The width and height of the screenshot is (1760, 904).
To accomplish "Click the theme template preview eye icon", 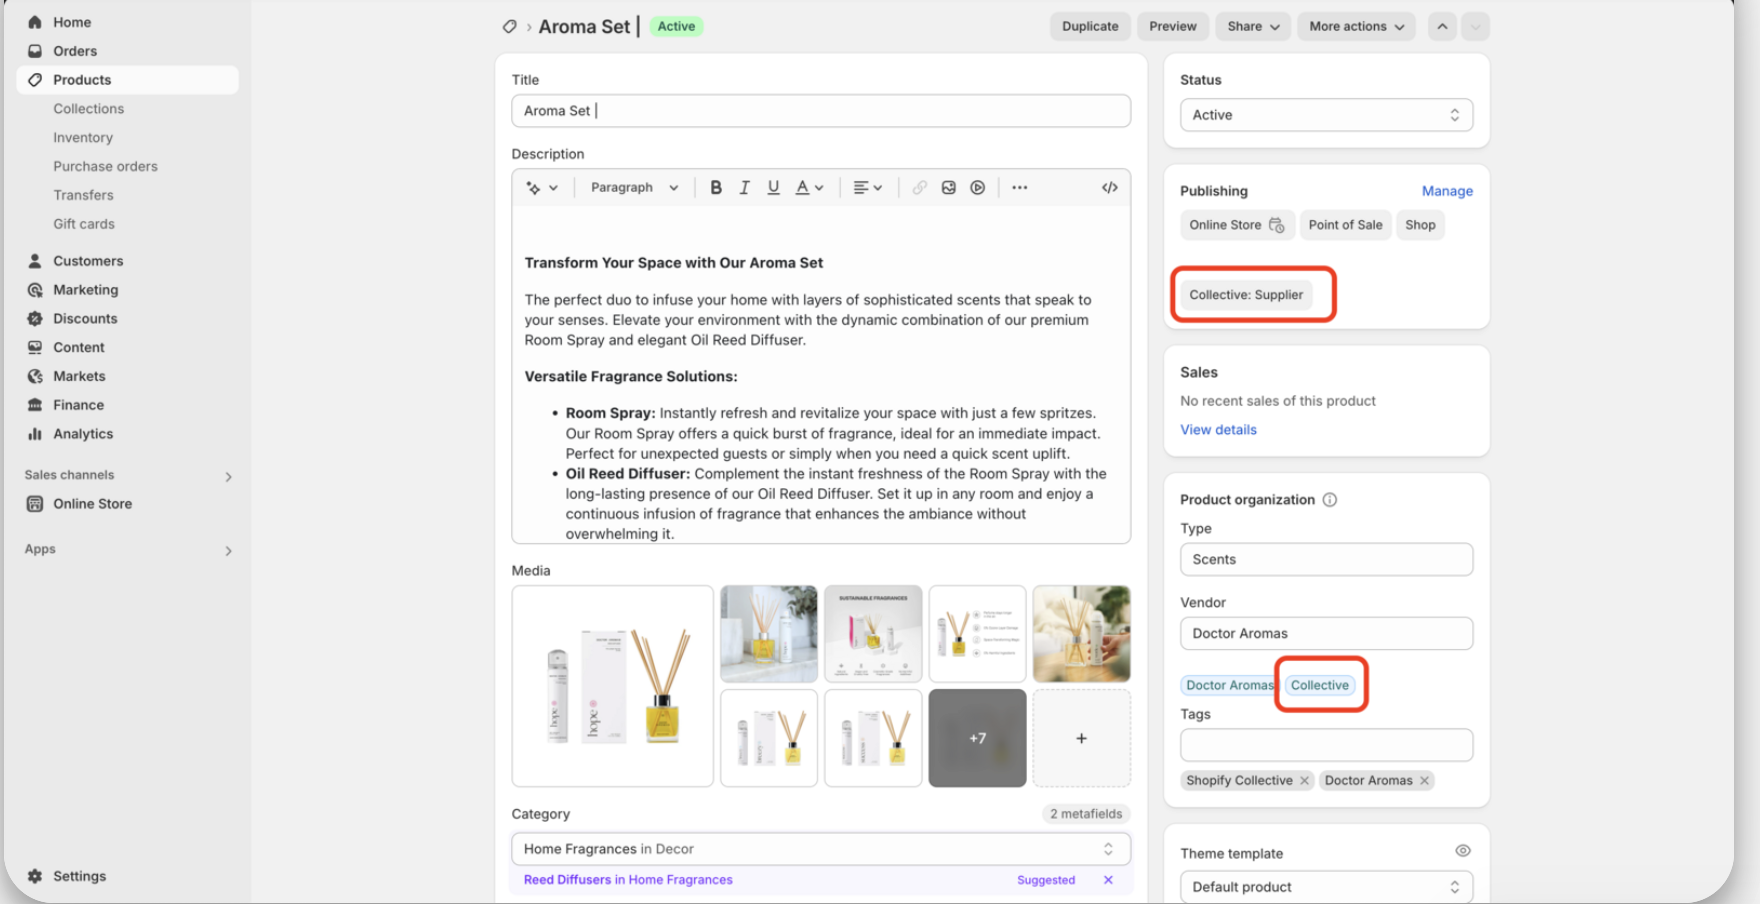I will [1462, 851].
